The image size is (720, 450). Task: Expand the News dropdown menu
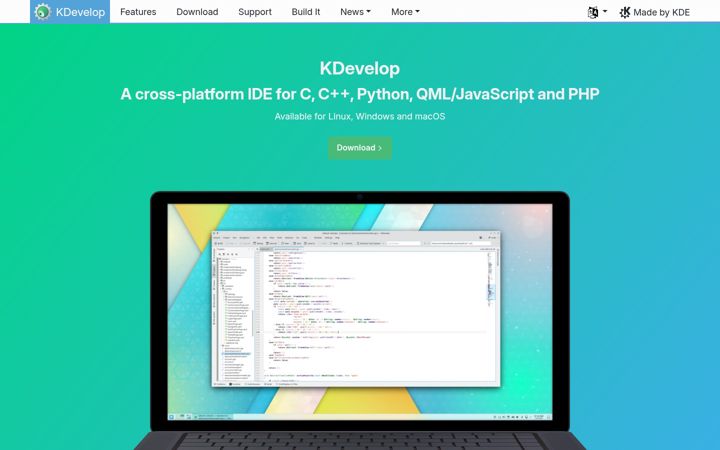click(355, 12)
